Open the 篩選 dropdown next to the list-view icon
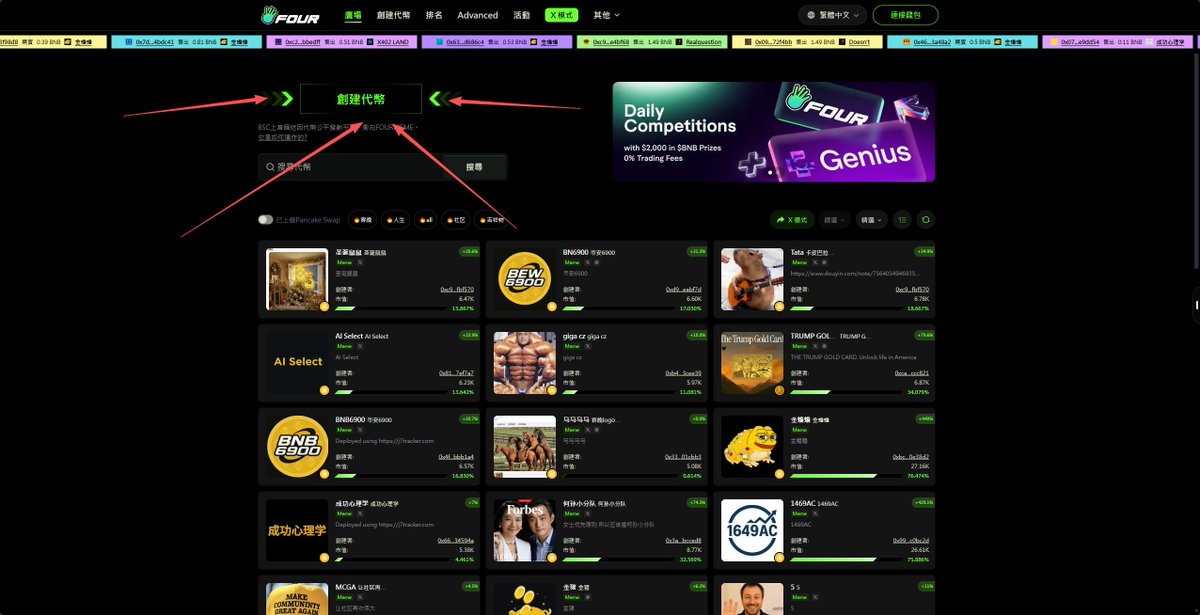The image size is (1200, 615). (871, 219)
